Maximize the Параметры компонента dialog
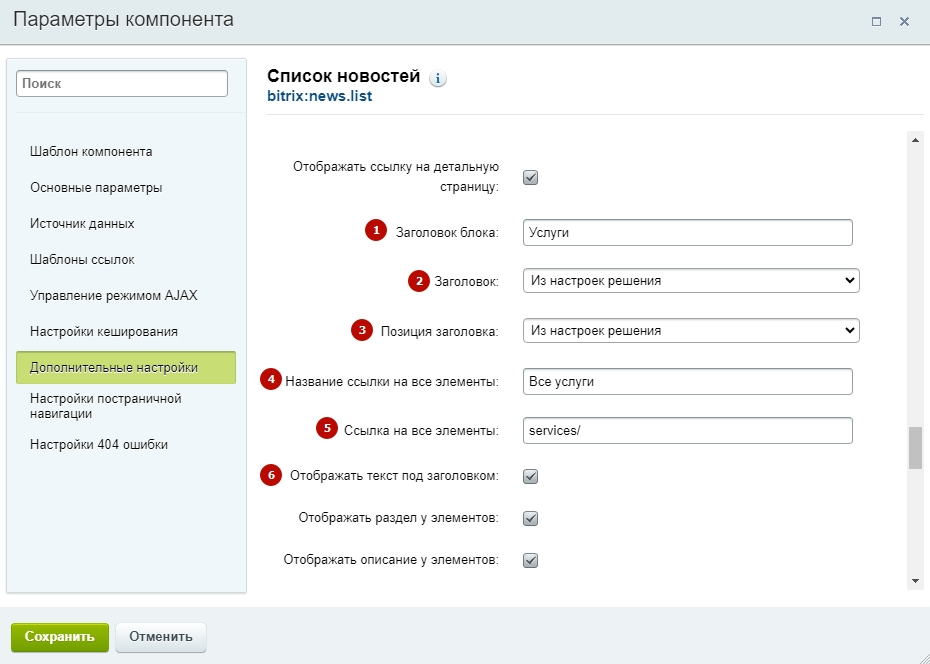Viewport: 930px width, 664px height. [876, 22]
